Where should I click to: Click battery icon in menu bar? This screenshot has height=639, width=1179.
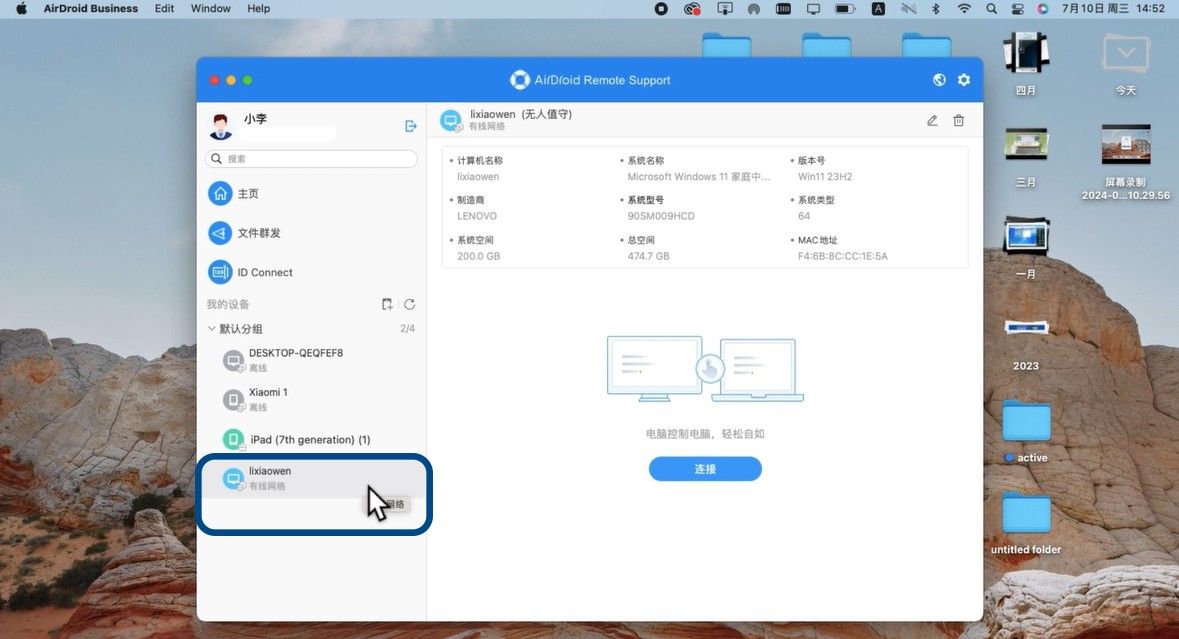pyautogui.click(x=845, y=8)
